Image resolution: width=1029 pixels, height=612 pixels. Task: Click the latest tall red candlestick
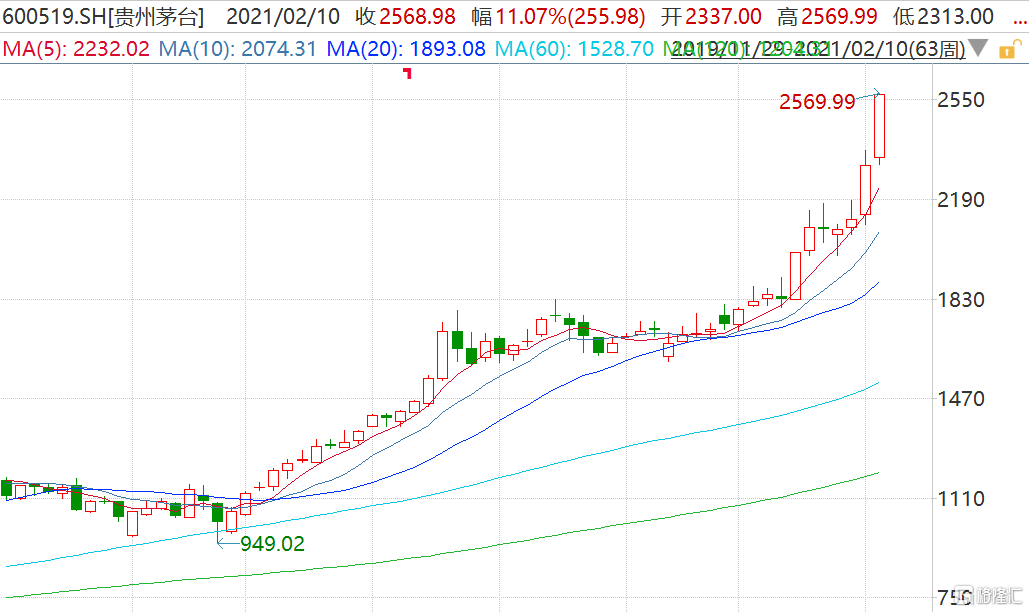tap(879, 125)
